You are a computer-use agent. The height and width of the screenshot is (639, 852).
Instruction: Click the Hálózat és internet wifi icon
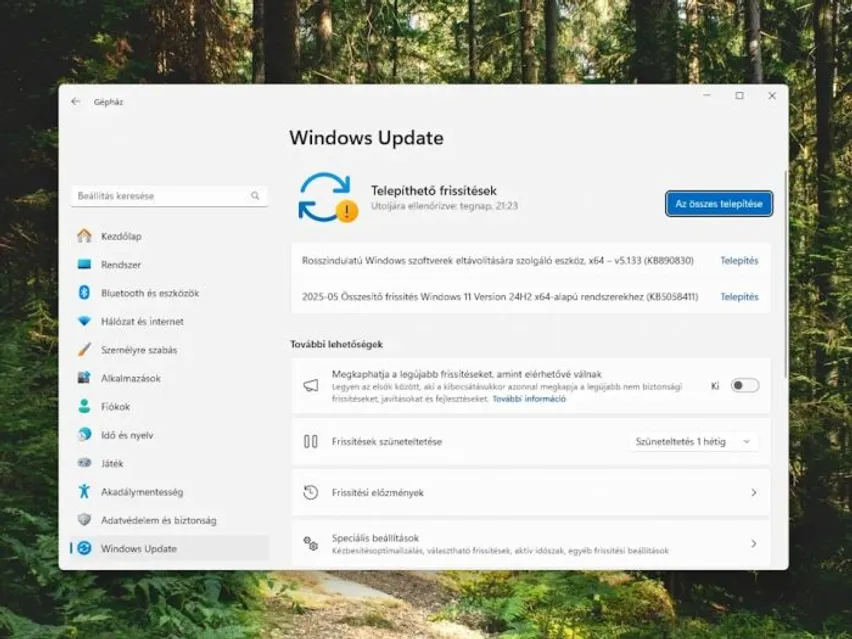[x=84, y=321]
